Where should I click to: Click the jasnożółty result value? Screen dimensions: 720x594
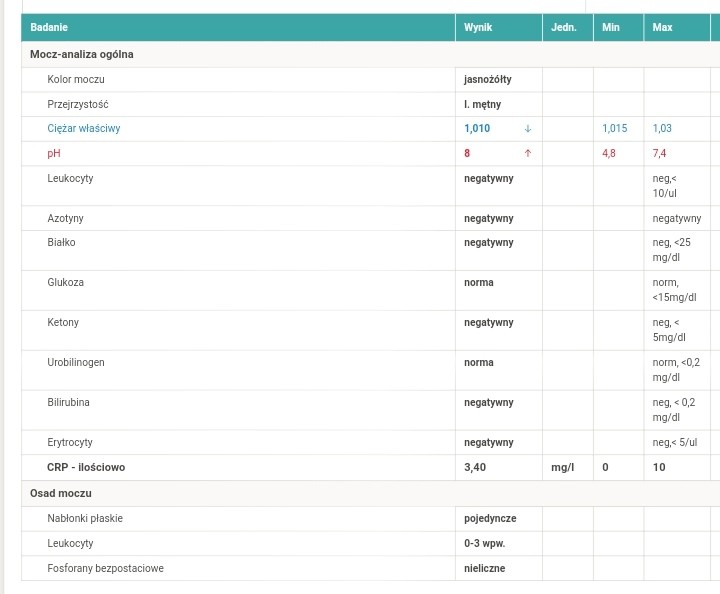click(488, 79)
